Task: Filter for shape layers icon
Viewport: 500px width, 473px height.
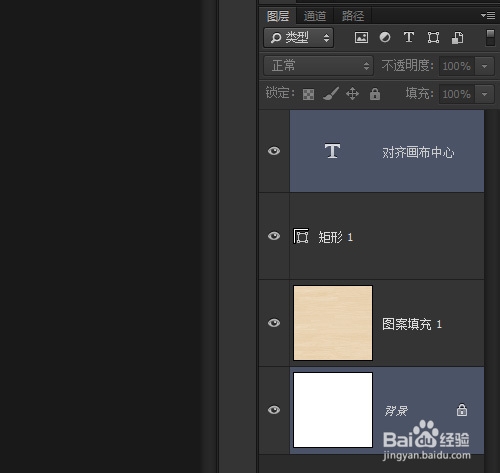Action: 433,37
